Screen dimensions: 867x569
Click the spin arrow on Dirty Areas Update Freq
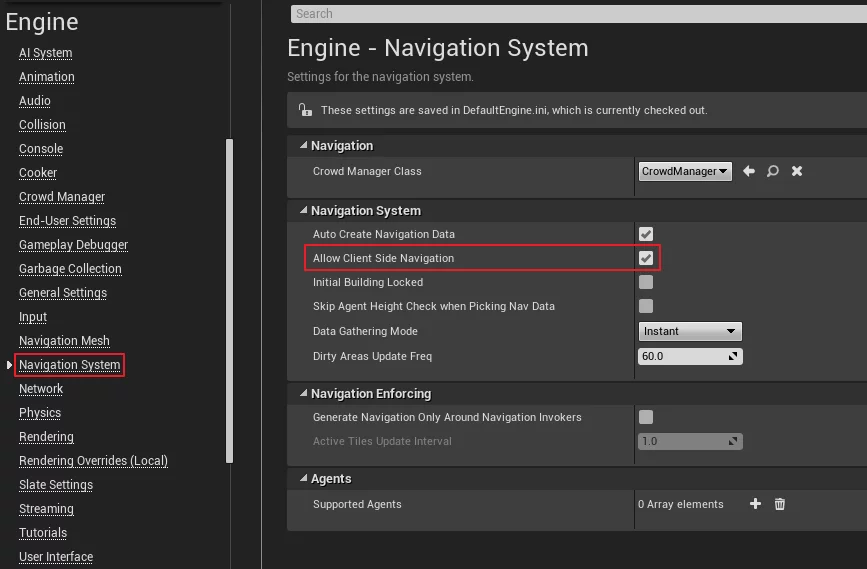coord(733,356)
